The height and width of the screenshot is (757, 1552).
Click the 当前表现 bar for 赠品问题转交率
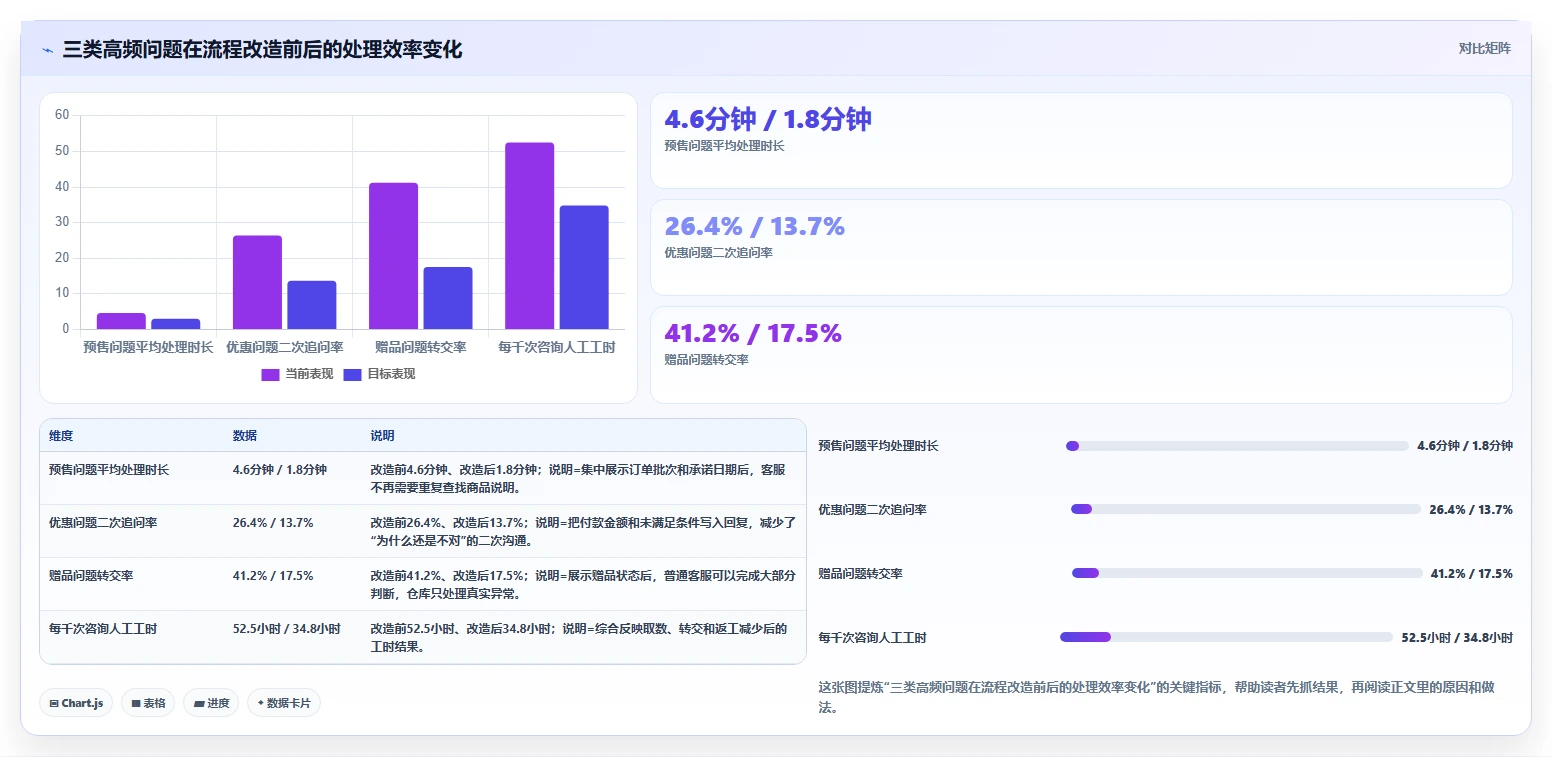(x=393, y=256)
